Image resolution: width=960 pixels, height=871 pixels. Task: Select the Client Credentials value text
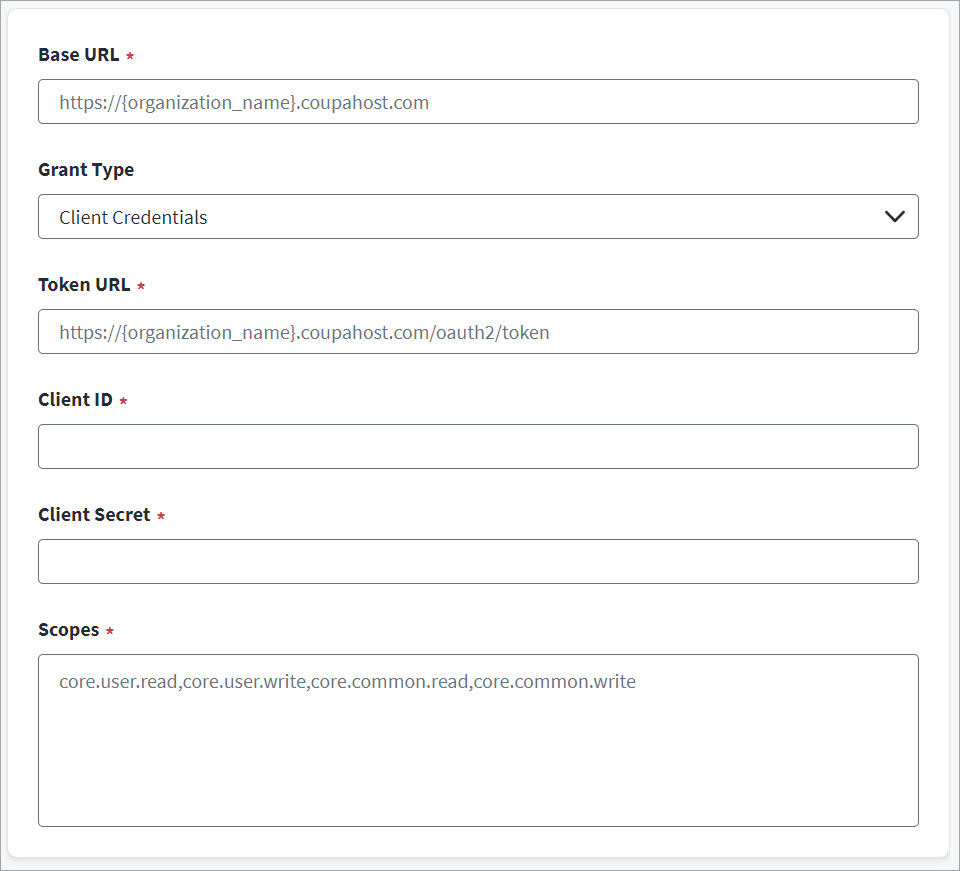(133, 217)
